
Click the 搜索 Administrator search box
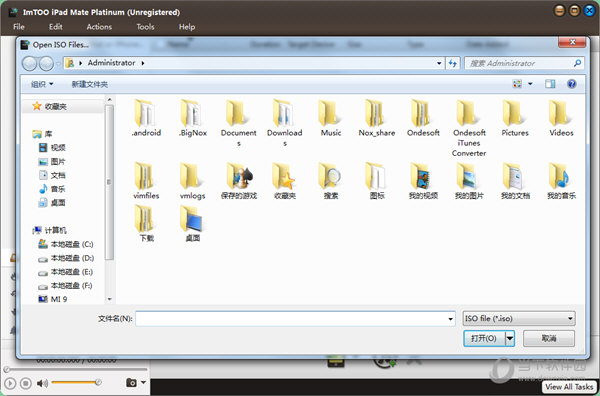tap(524, 63)
